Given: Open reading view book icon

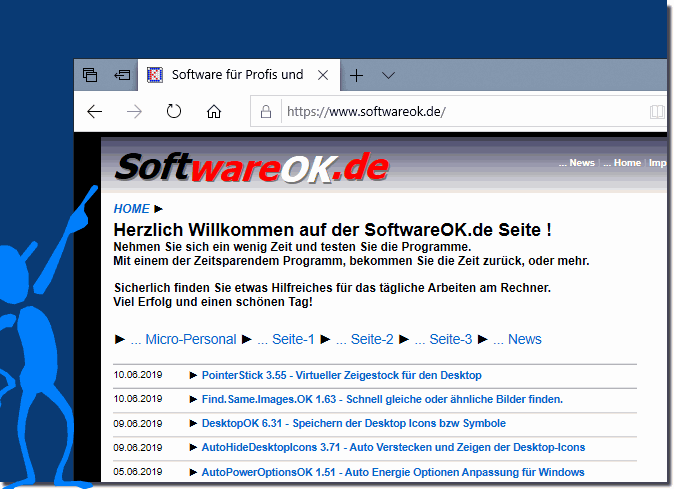Looking at the screenshot, I should pos(657,112).
